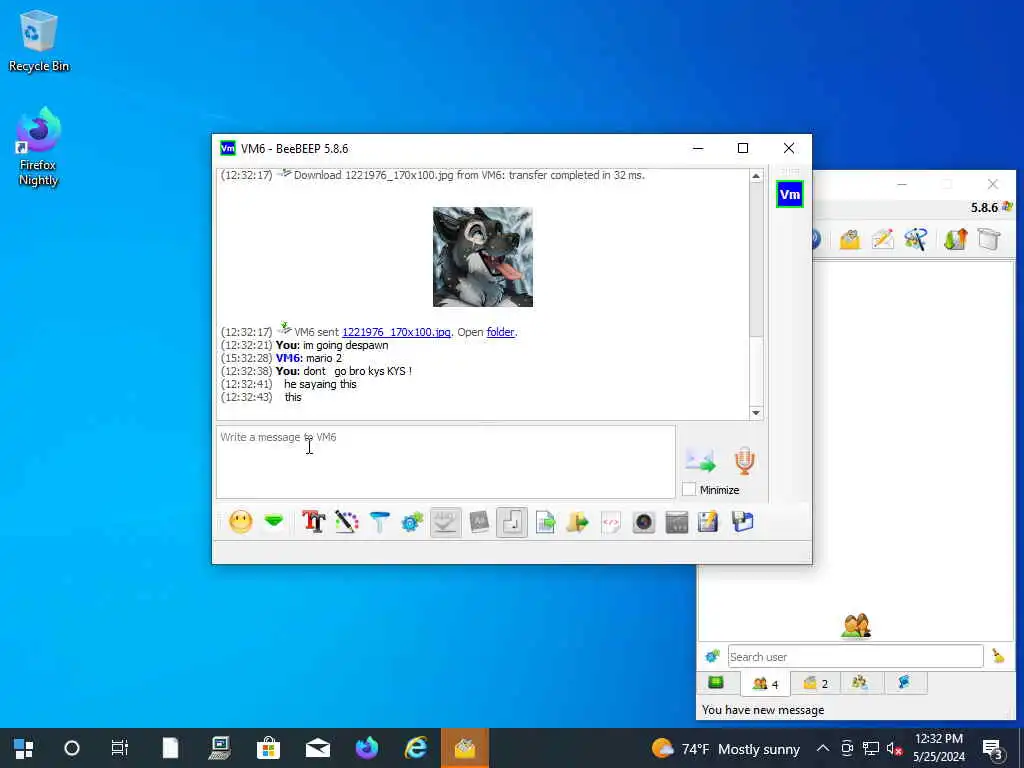Open the blue flag tab in main window

[x=904, y=682]
